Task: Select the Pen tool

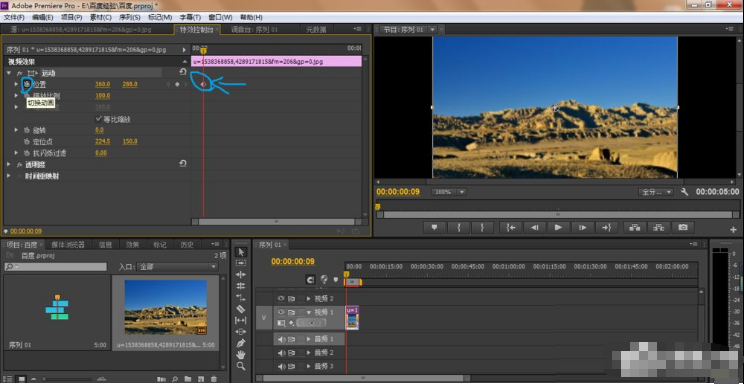Action: click(x=241, y=343)
